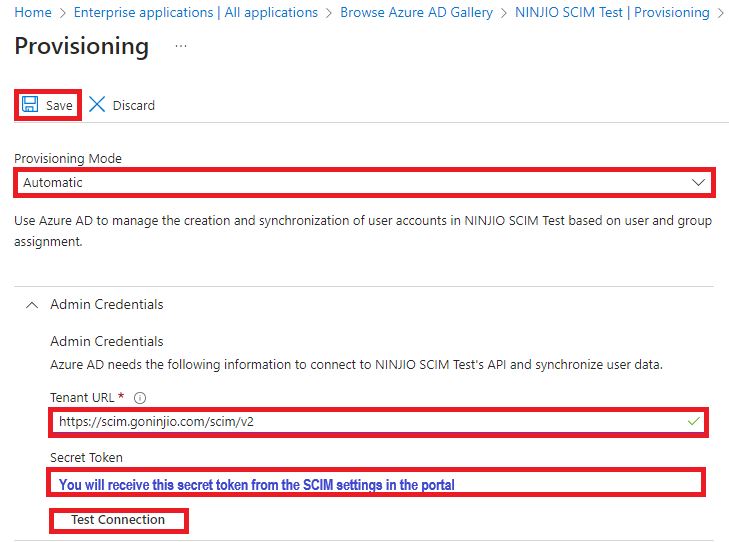The height and width of the screenshot is (542, 729).
Task: Click the Admin Credentials section header text
Action: (x=107, y=304)
